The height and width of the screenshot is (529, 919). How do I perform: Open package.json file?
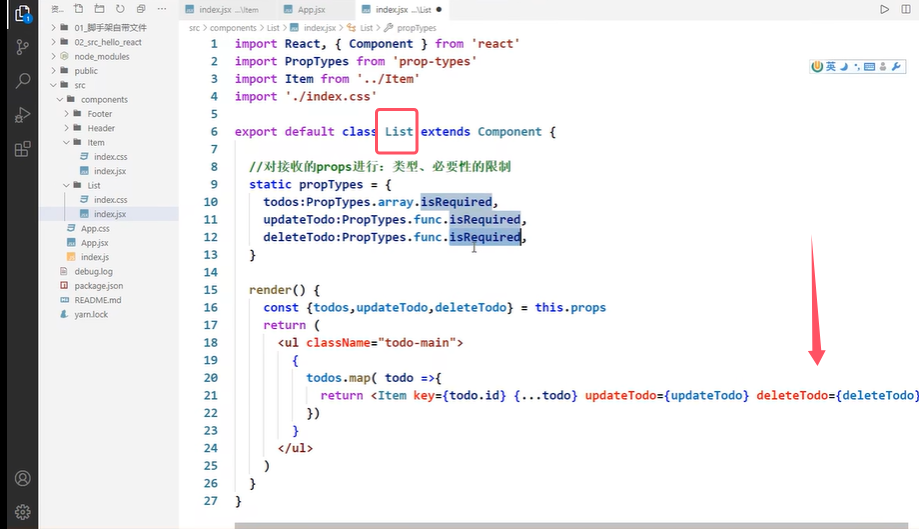point(98,286)
